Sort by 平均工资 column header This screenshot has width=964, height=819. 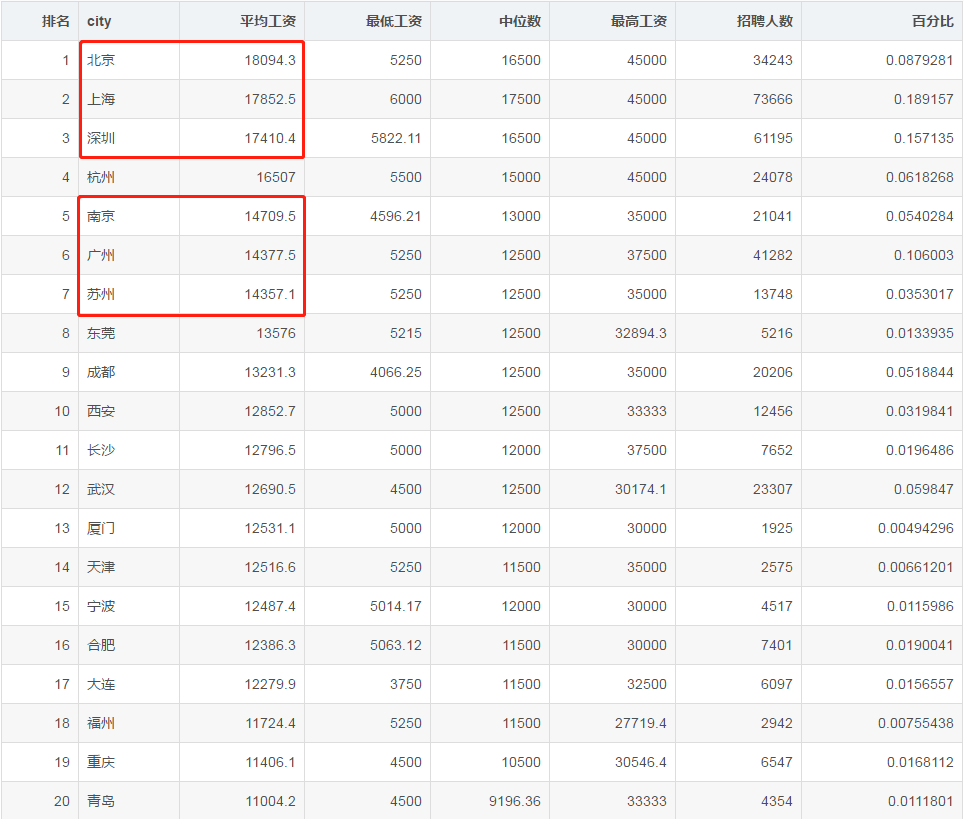(267, 21)
